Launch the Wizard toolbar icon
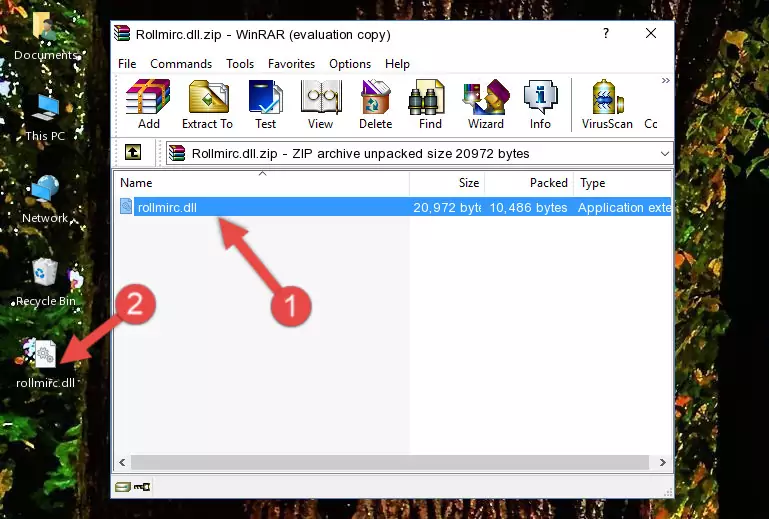769x519 pixels. coord(486,104)
